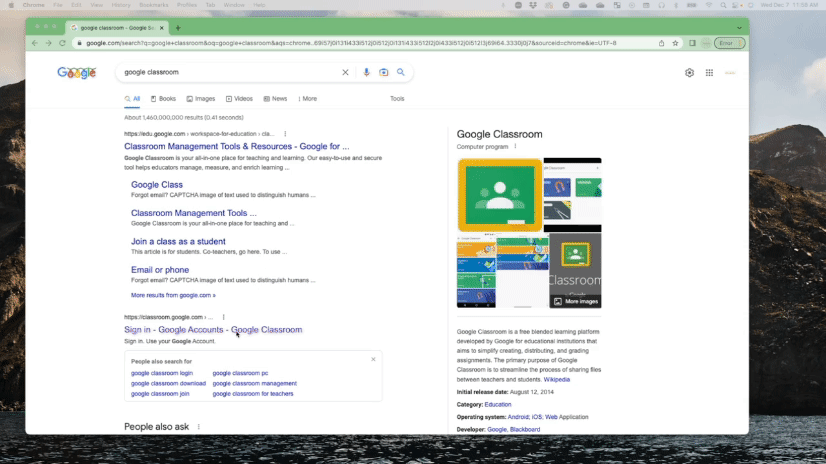The height and width of the screenshot is (464, 826).
Task: Reload the page with the refresh icon
Action: (x=62, y=43)
